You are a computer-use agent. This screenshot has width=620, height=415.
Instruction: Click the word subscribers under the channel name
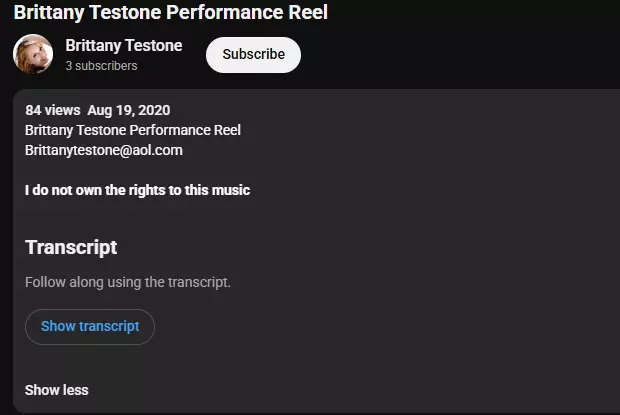pyautogui.click(x=106, y=66)
